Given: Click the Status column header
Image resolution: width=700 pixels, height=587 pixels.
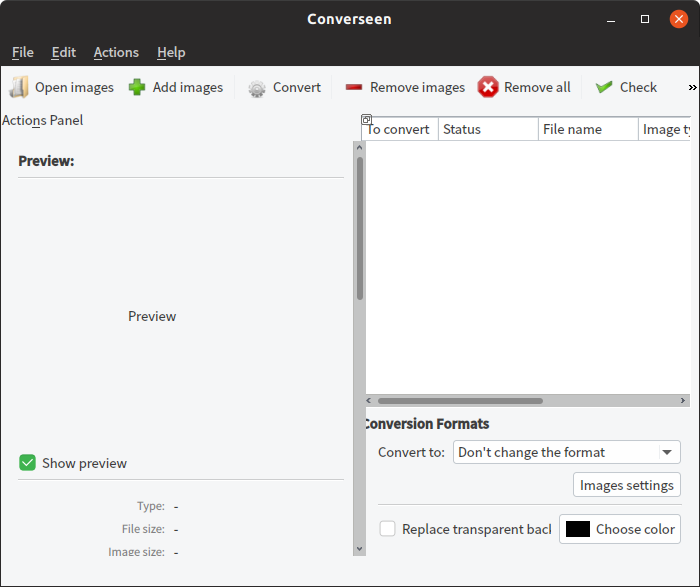Looking at the screenshot, I should pos(488,129).
